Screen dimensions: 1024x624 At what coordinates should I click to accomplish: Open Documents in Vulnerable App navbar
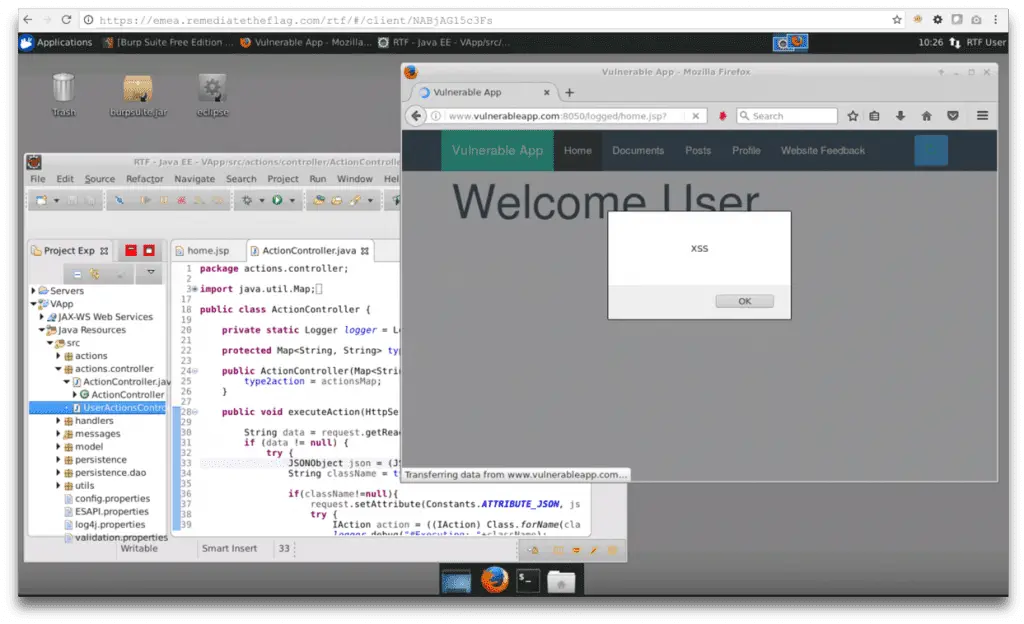coord(638,151)
